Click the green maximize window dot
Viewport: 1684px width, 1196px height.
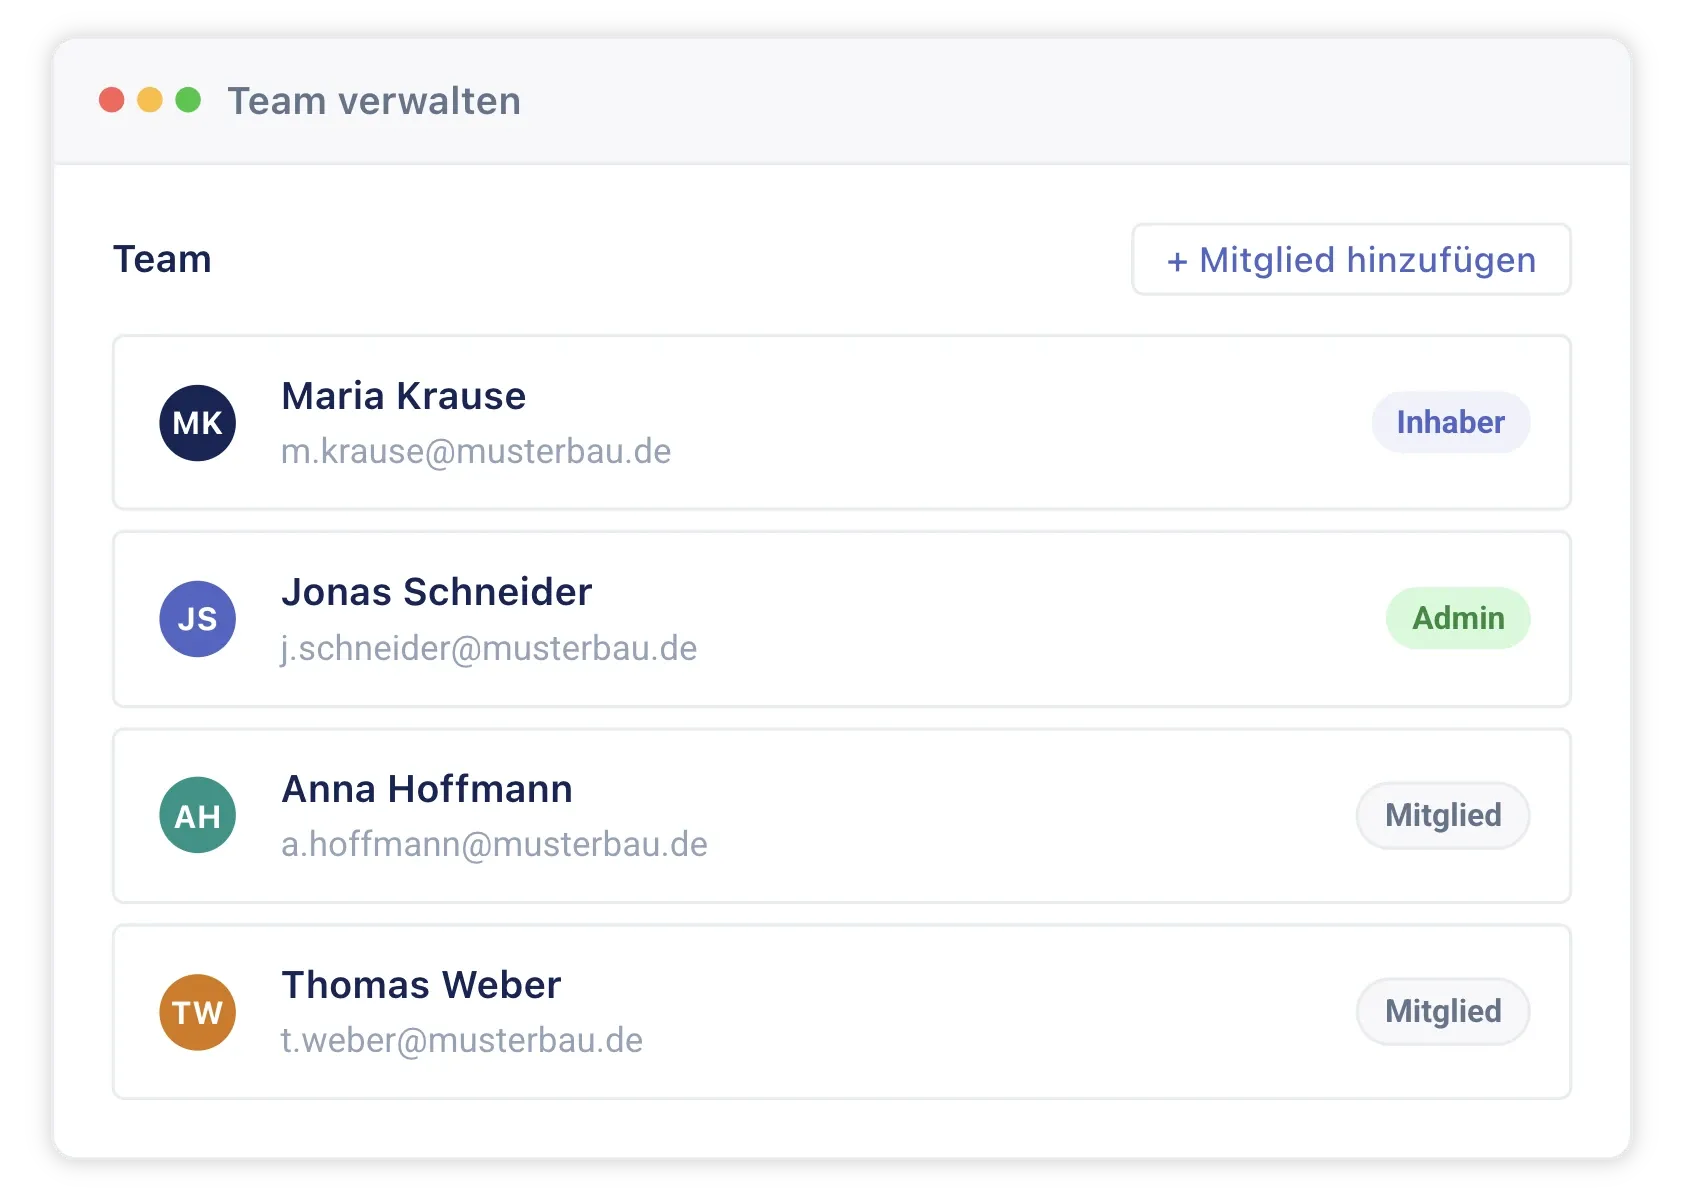click(x=188, y=100)
